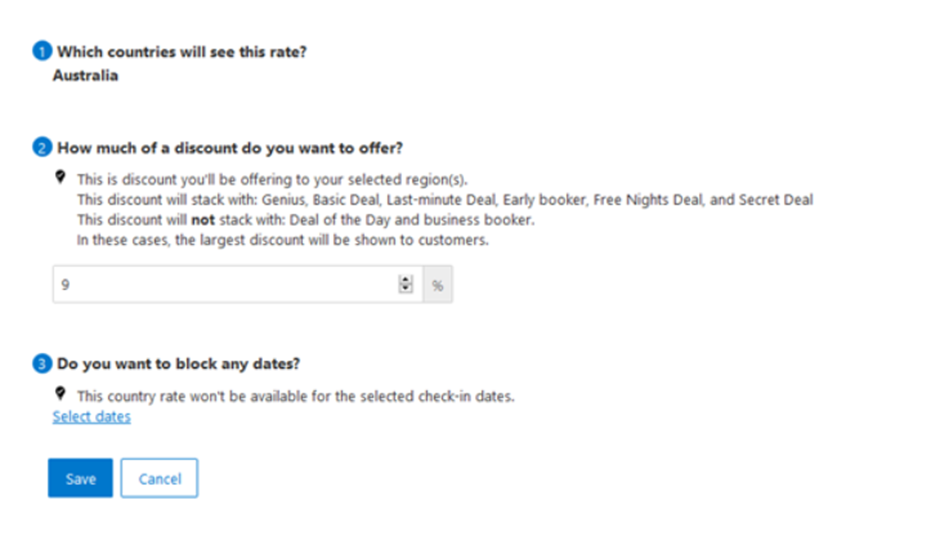Screen dimensions: 940x545
Task: Increase discount with the up arrow
Action: (405, 280)
